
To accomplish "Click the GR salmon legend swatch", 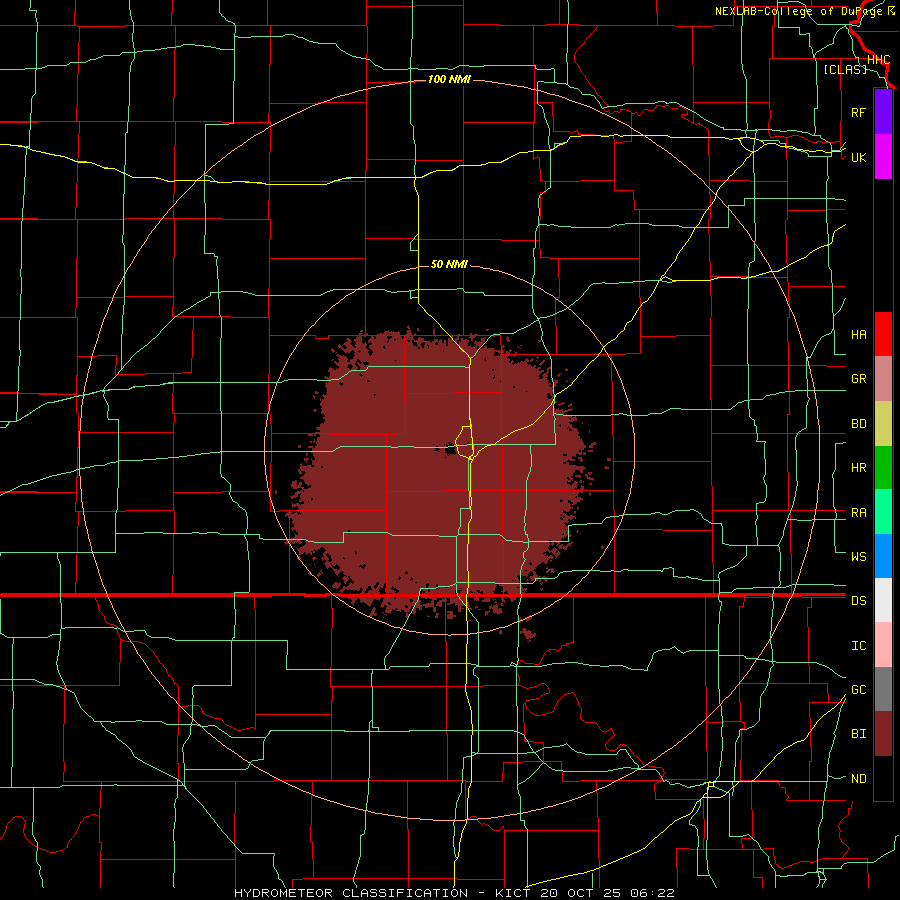I will (883, 379).
